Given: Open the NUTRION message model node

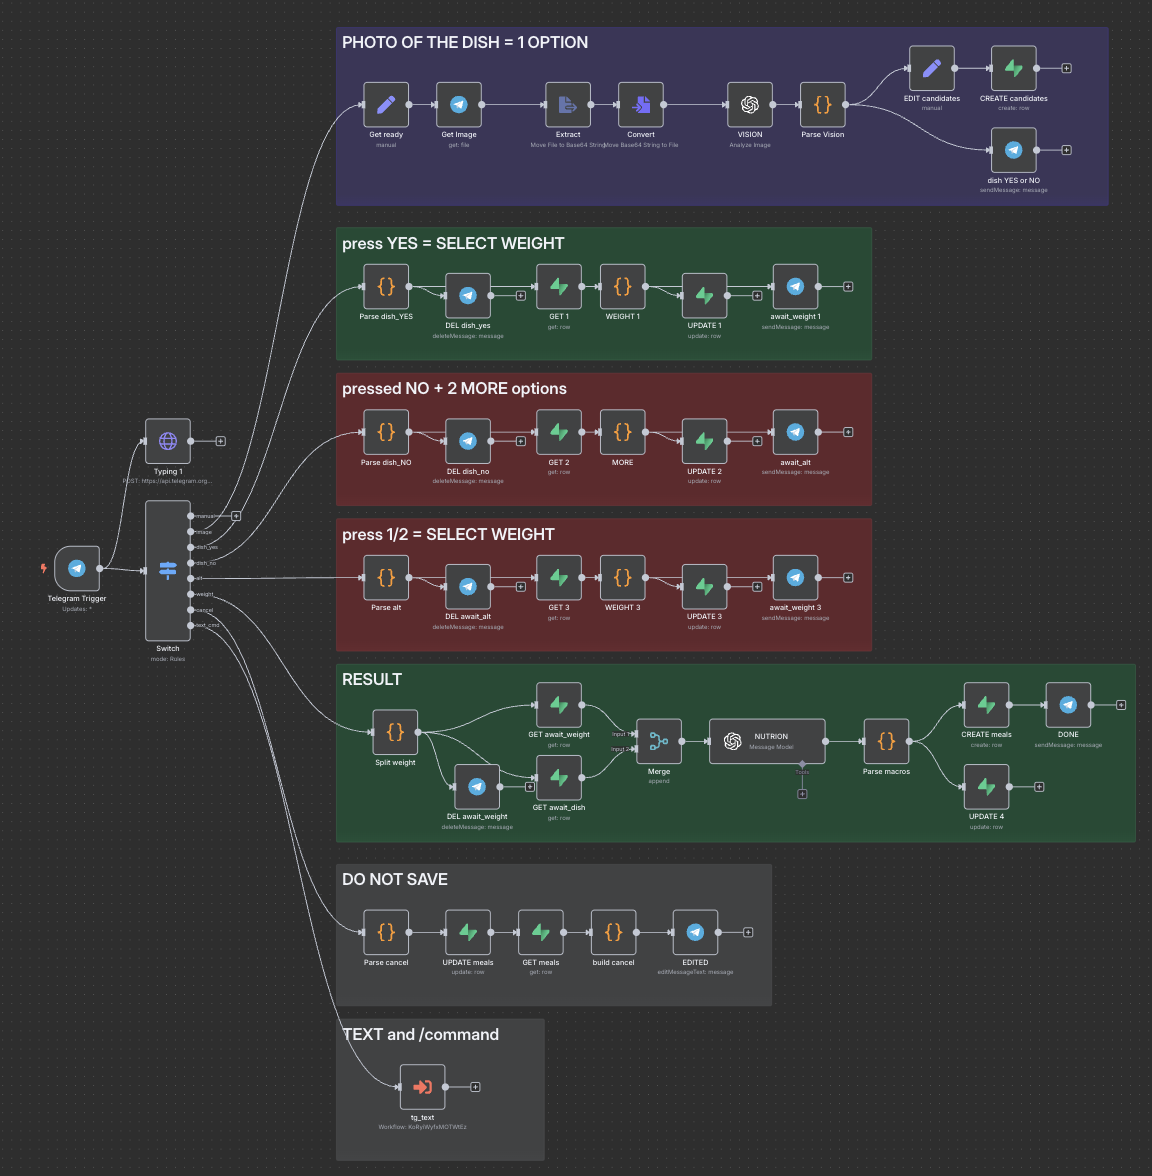Looking at the screenshot, I should [x=767, y=741].
